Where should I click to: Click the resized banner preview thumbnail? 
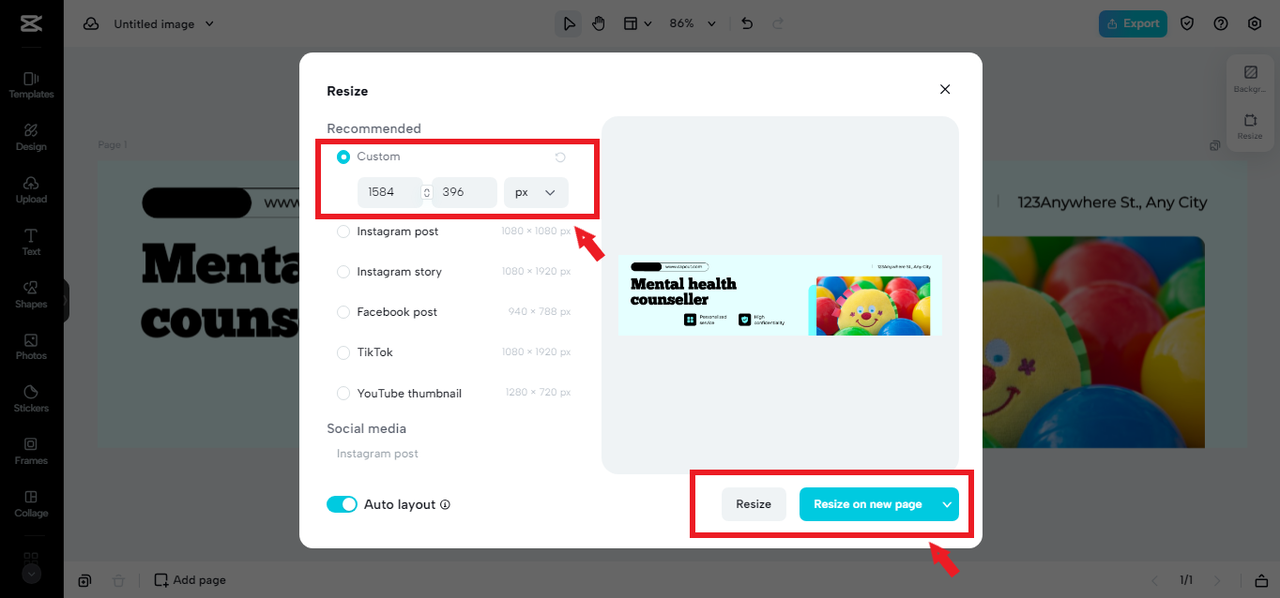tap(780, 295)
